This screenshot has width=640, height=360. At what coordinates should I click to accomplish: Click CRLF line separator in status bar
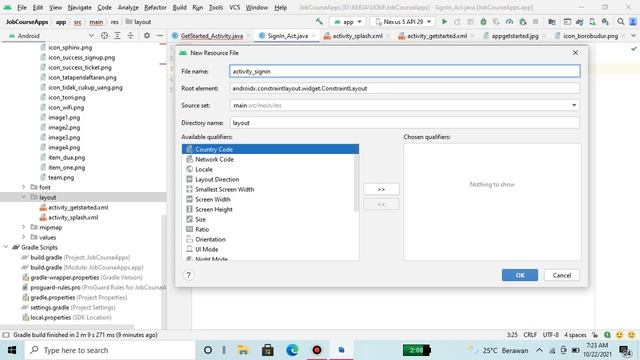[530, 335]
